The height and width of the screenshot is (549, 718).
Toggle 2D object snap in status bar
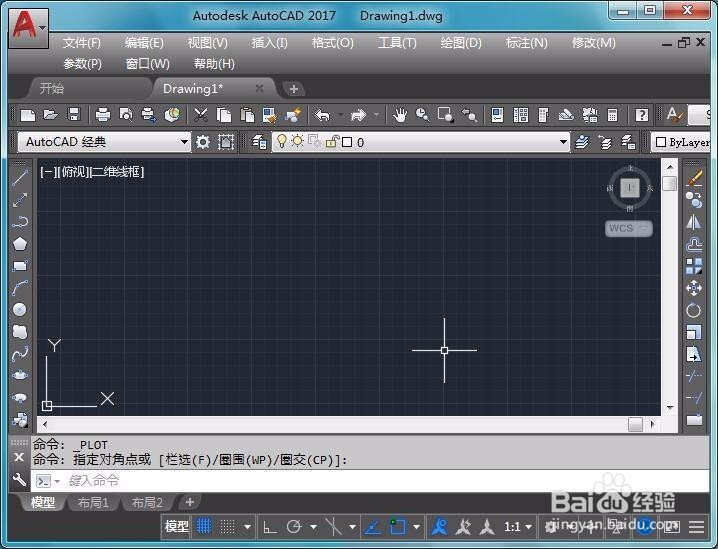pyautogui.click(x=397, y=527)
